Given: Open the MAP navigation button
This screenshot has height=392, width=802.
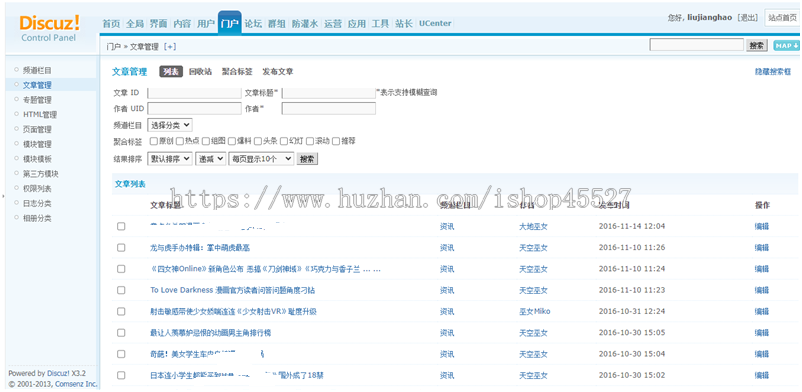Looking at the screenshot, I should click(x=786, y=46).
